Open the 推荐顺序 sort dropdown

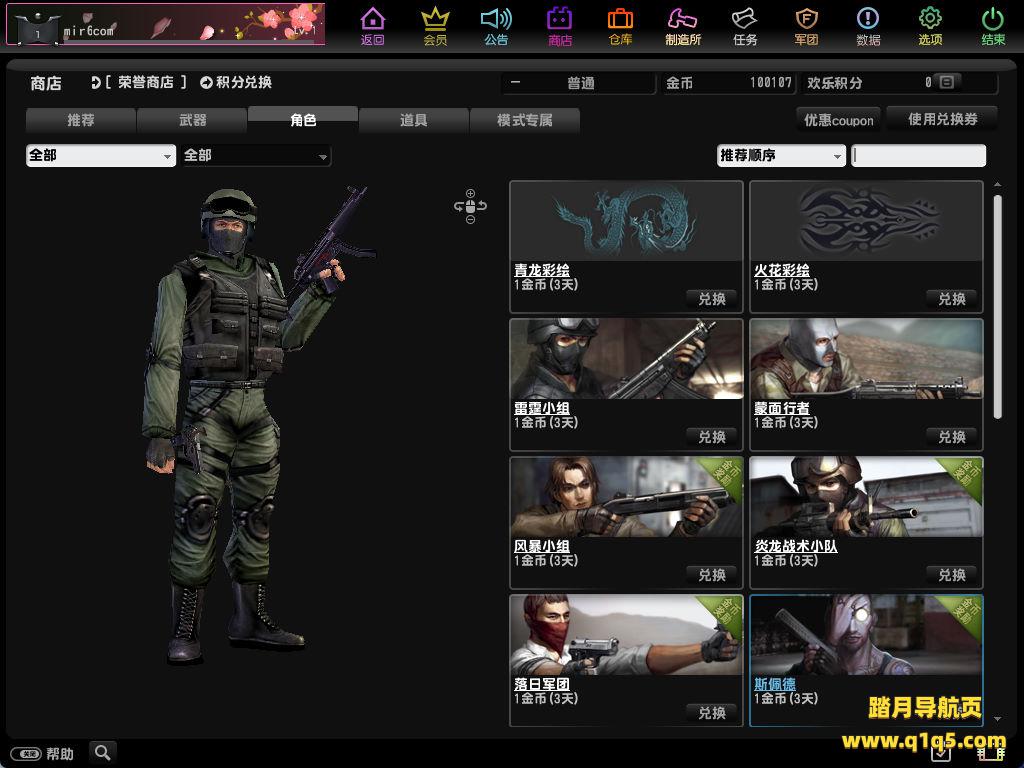[781, 156]
